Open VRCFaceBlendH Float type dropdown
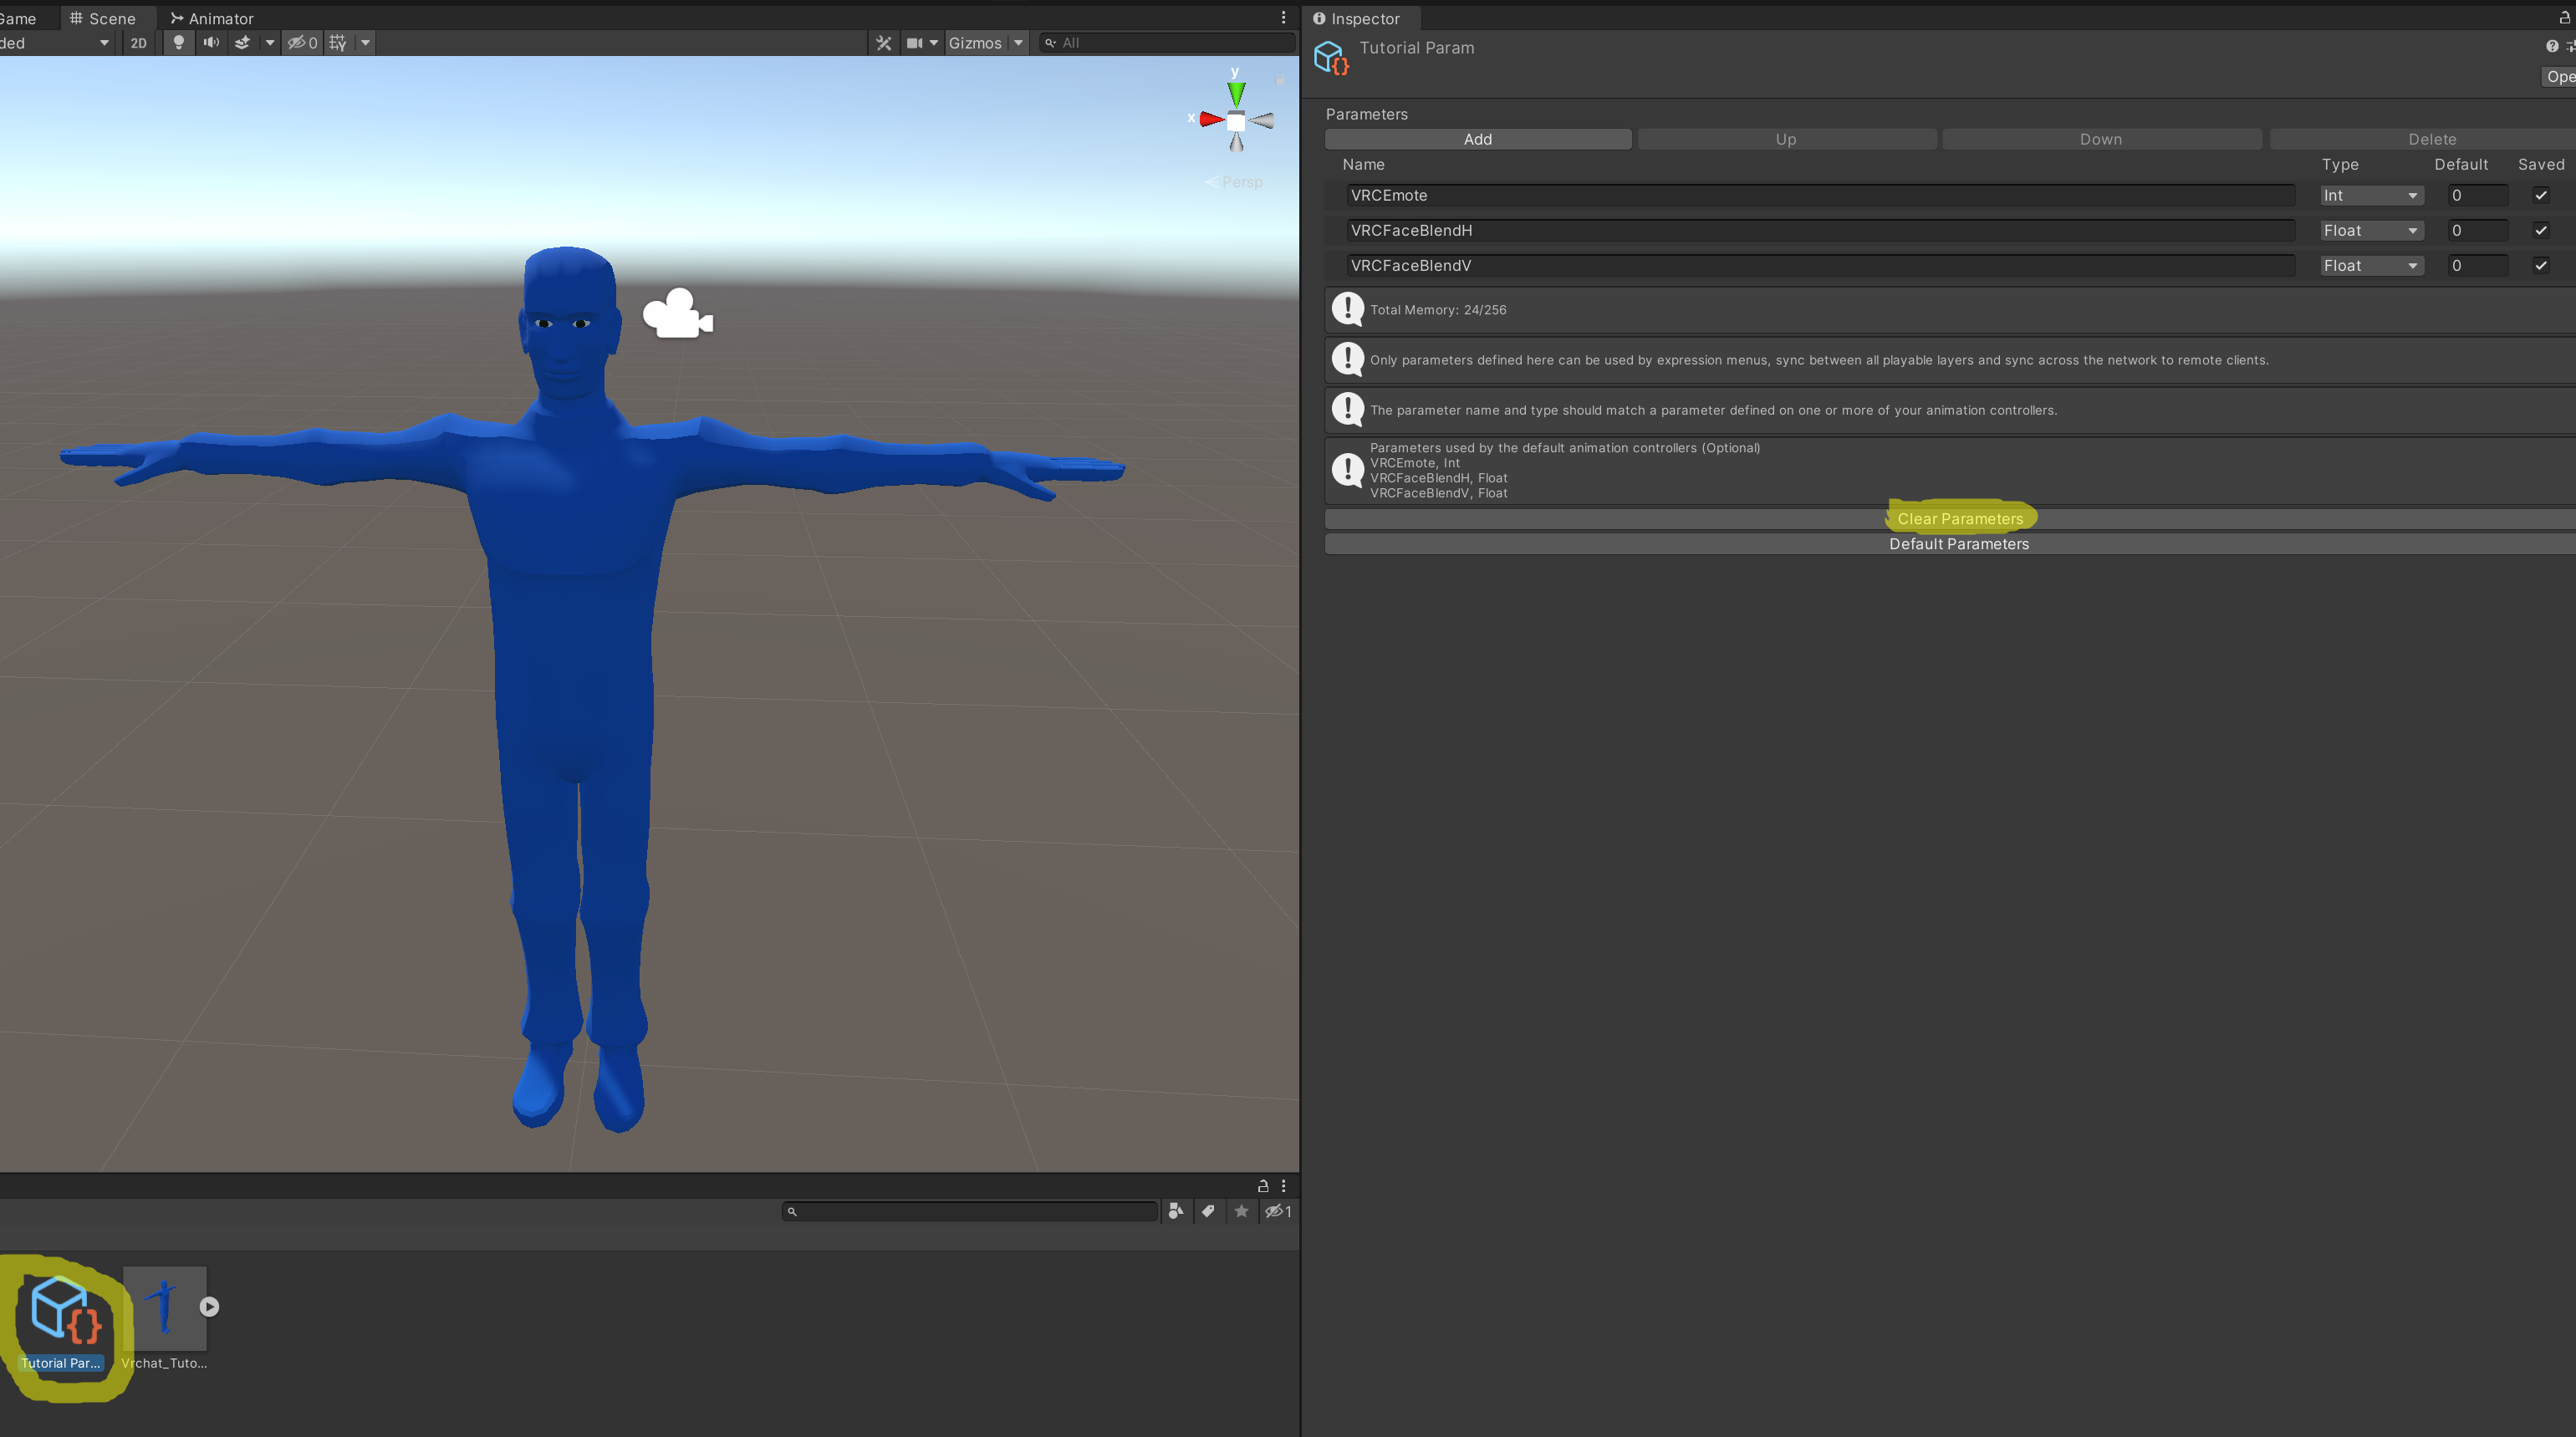Screen dimensions: 2576x1437 coord(2371,230)
